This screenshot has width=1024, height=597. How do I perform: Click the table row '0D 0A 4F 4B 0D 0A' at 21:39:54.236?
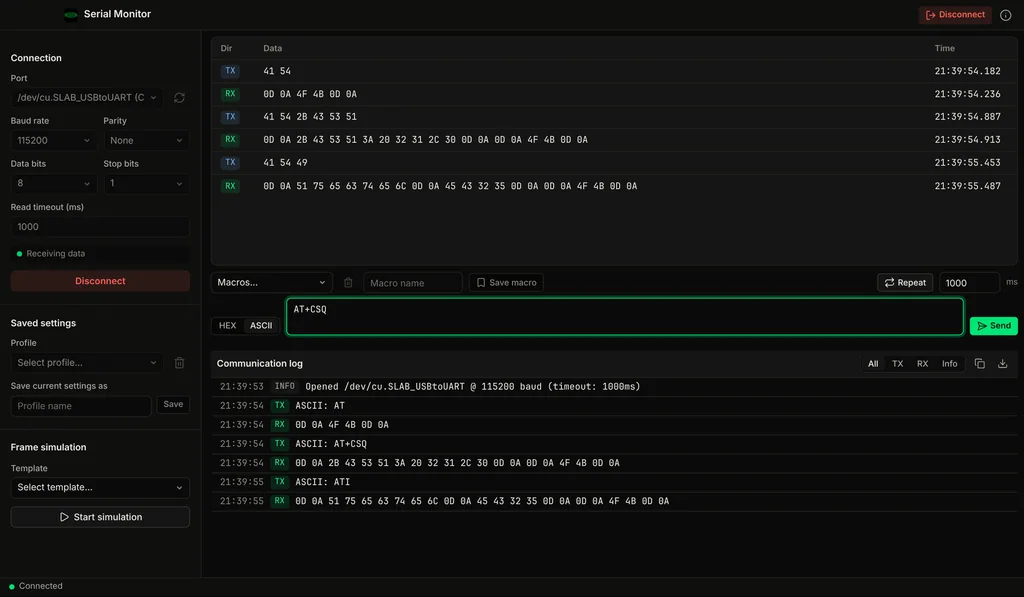pos(614,94)
